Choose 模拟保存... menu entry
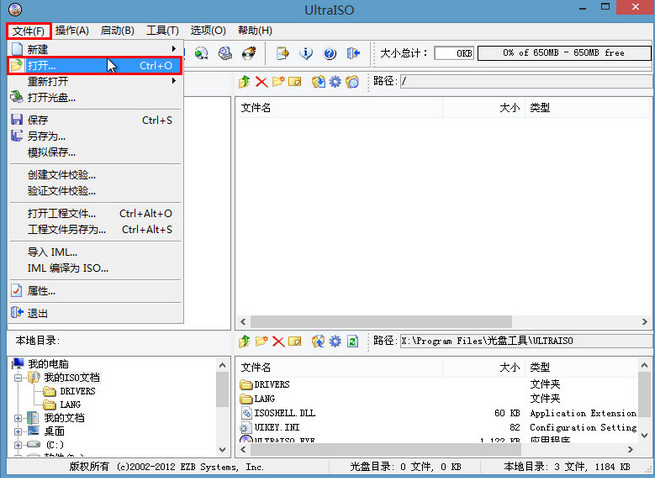This screenshot has width=655, height=478. (x=95, y=153)
